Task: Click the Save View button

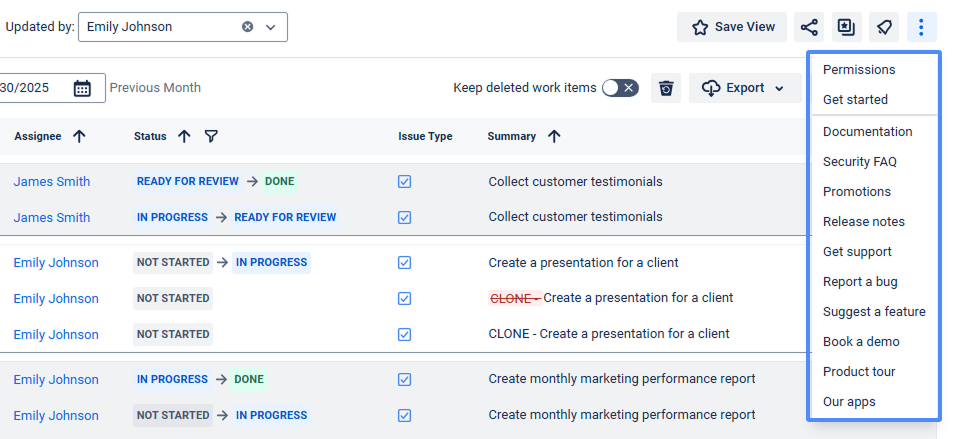Action: click(732, 27)
